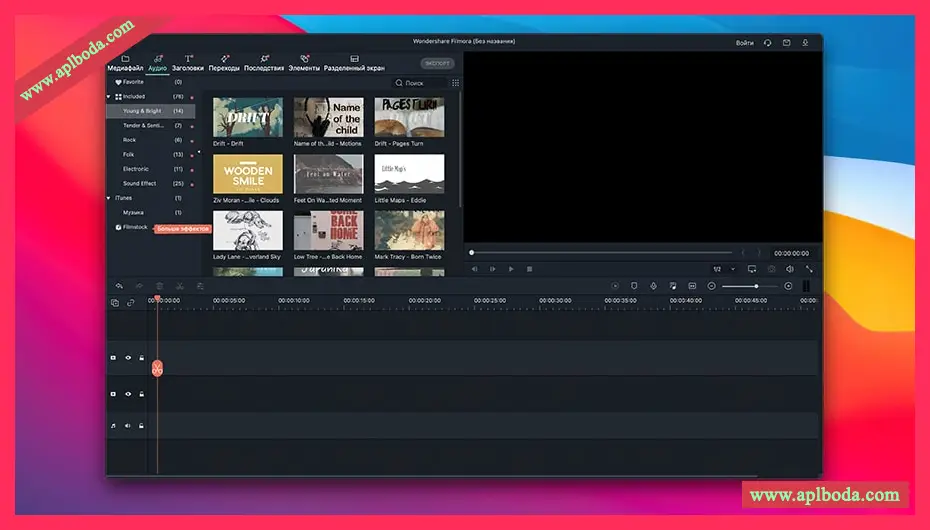Collapse the iTunes tree section
930x530 pixels.
110,198
